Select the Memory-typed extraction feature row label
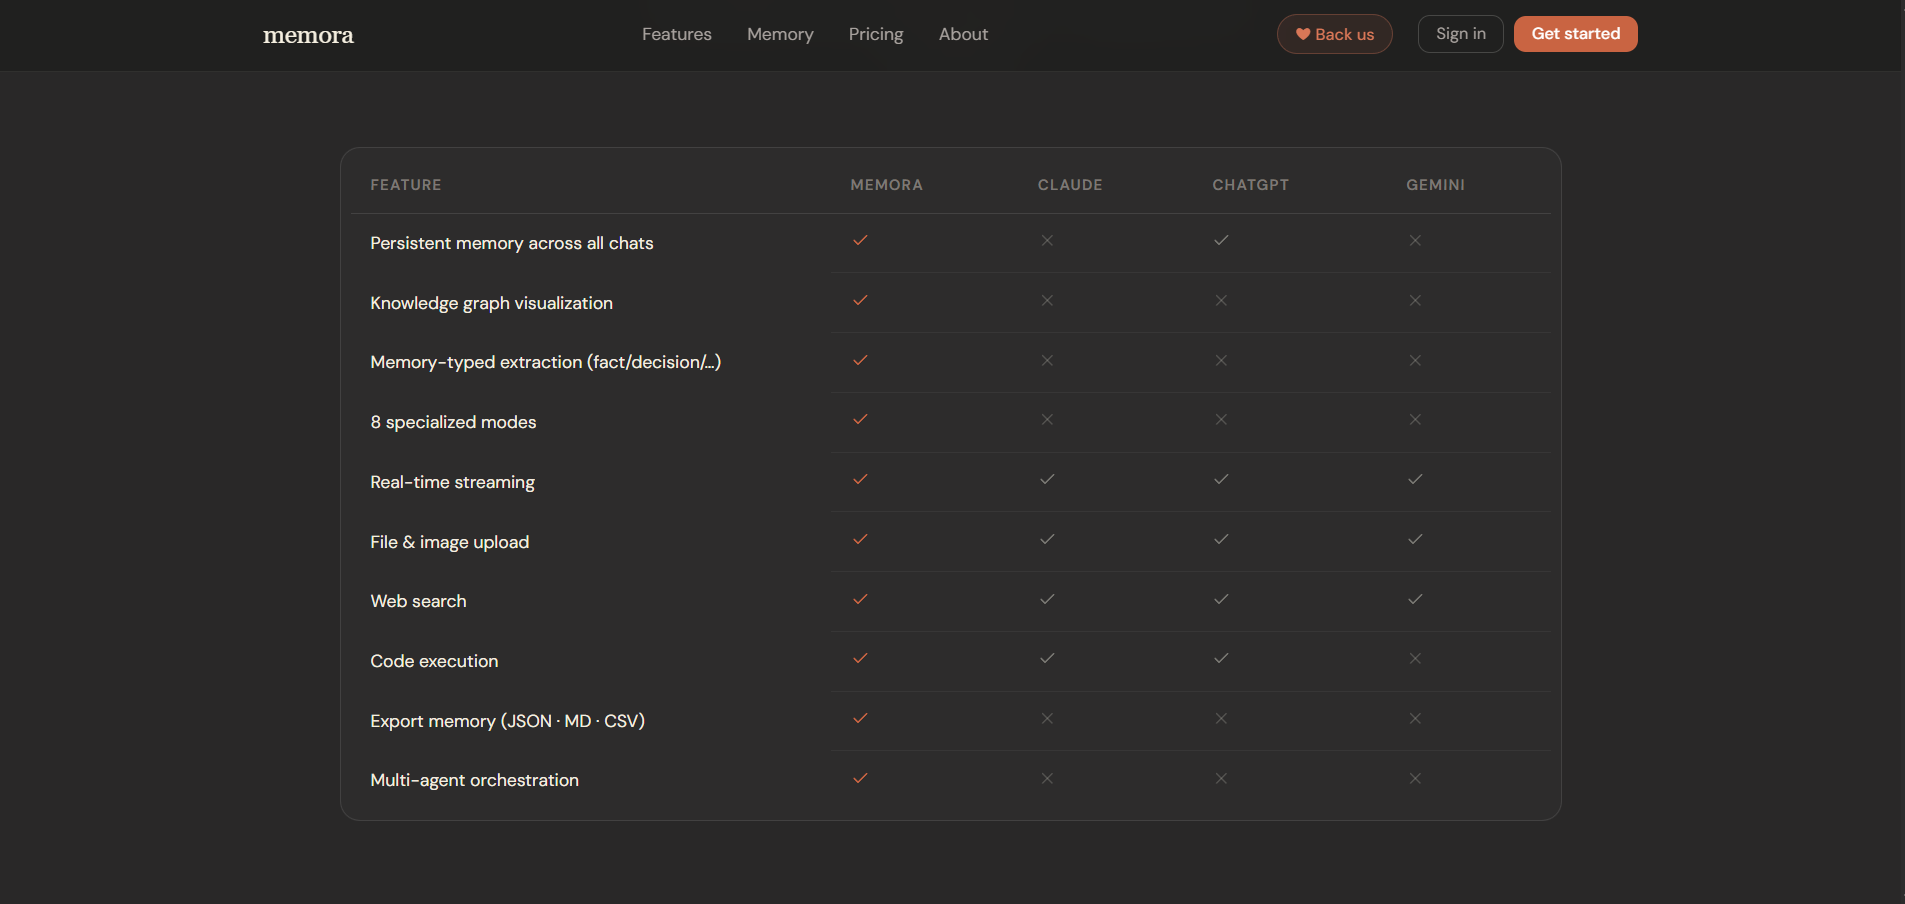This screenshot has height=904, width=1905. pos(545,362)
